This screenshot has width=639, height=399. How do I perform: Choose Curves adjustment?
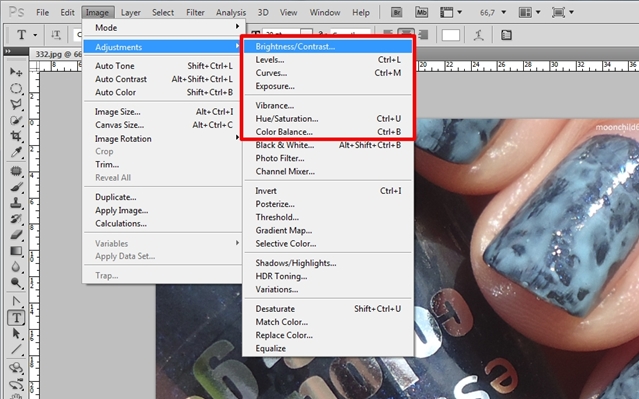pyautogui.click(x=328, y=73)
